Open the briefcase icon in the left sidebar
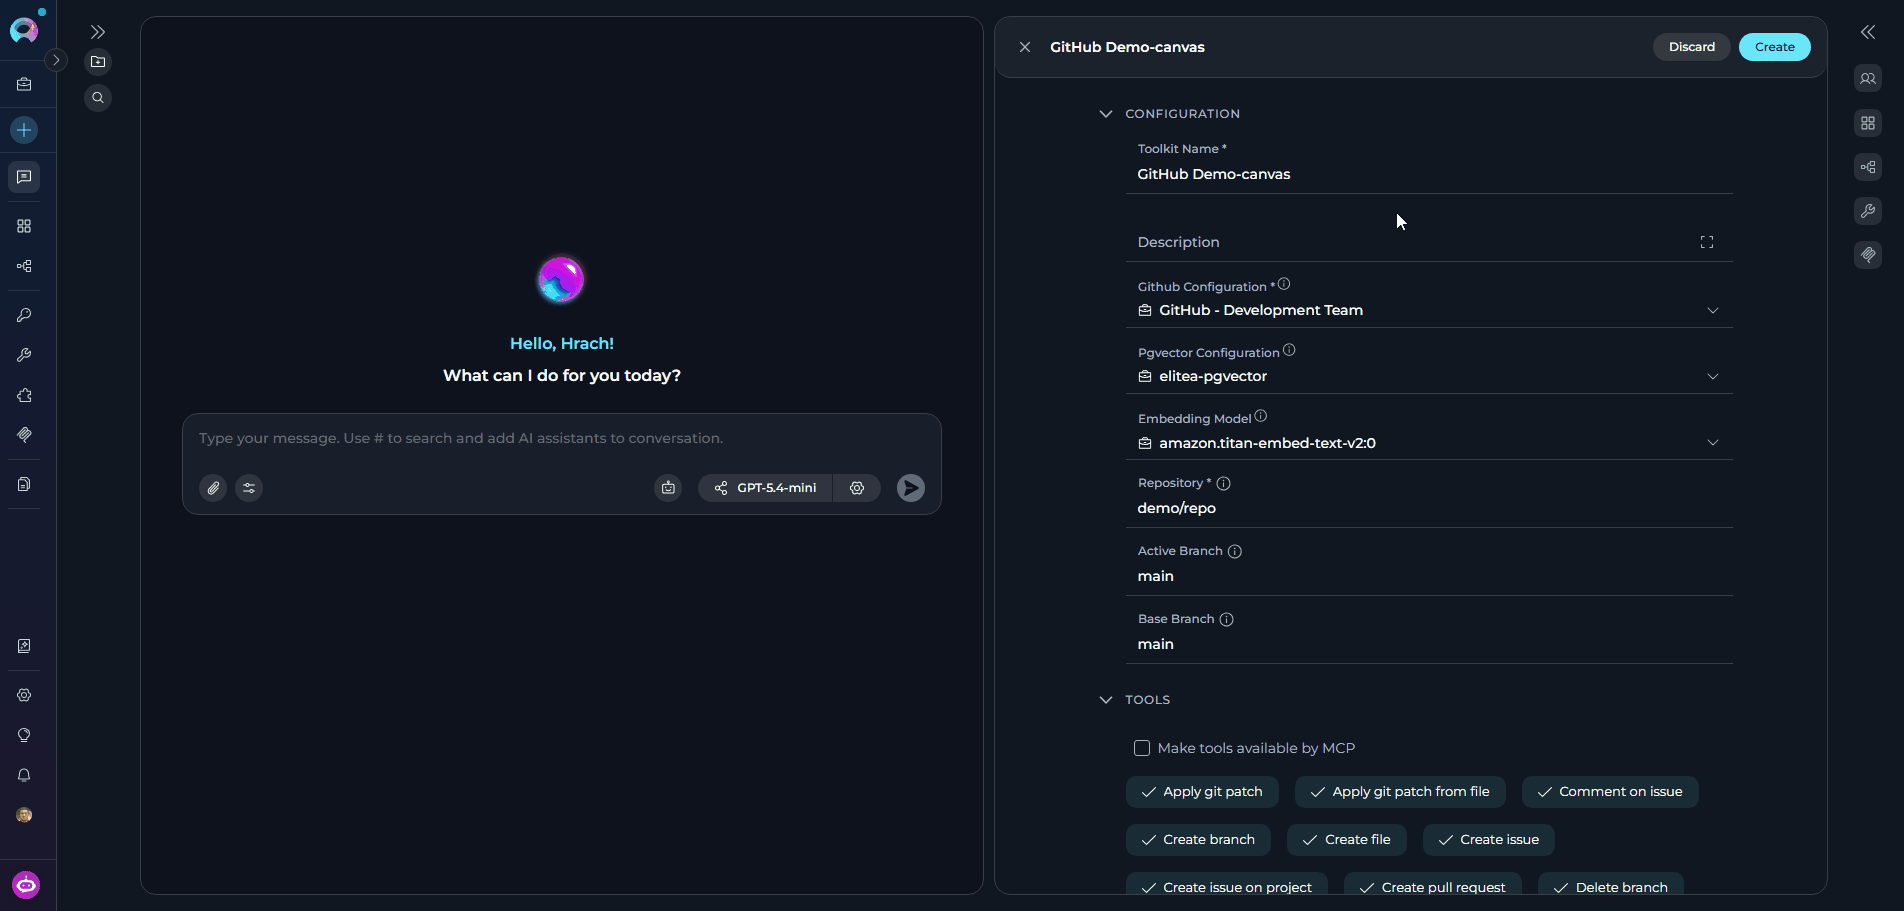 click(24, 85)
